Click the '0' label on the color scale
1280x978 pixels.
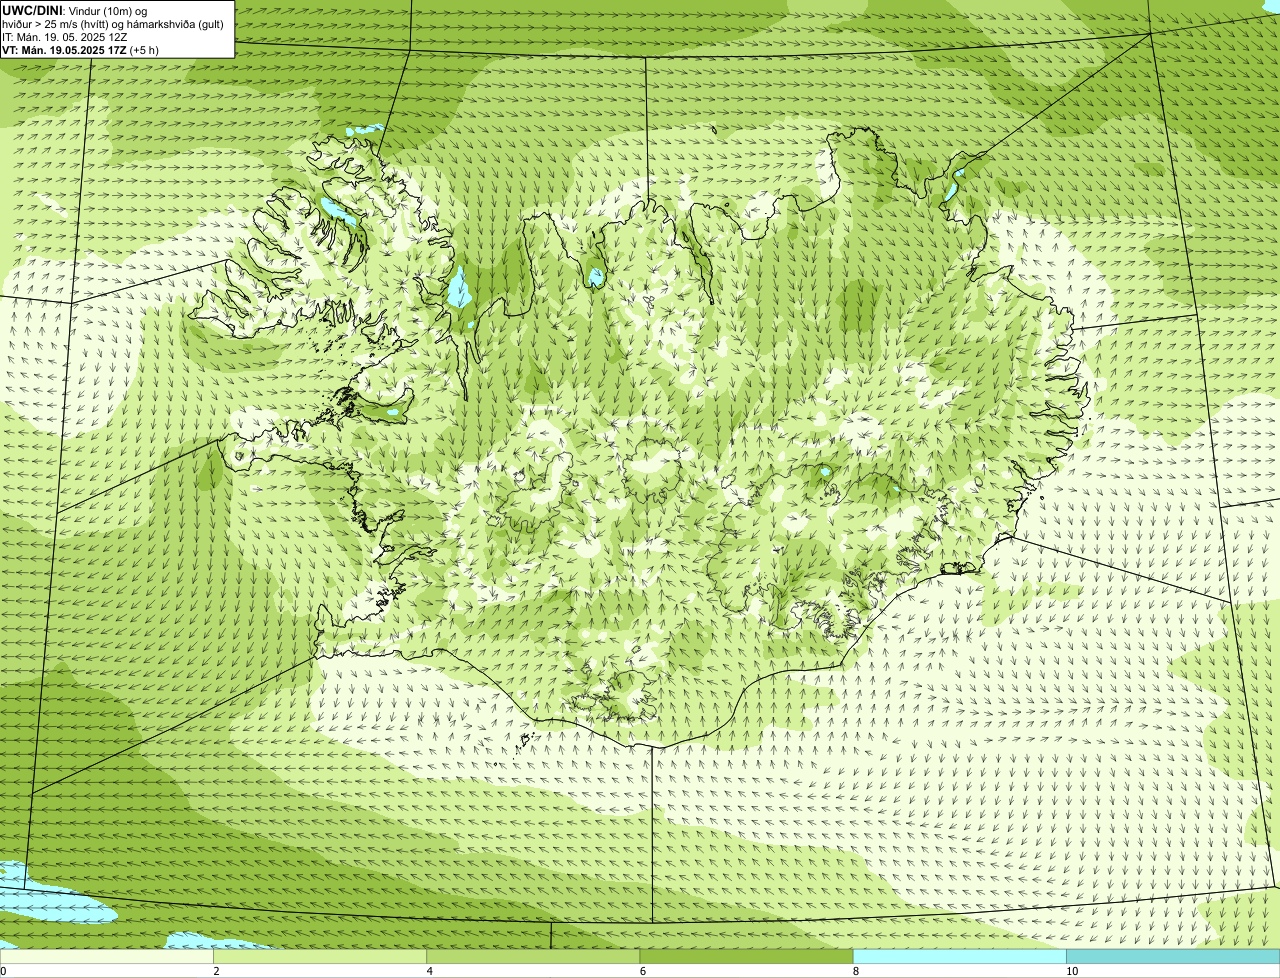3,971
